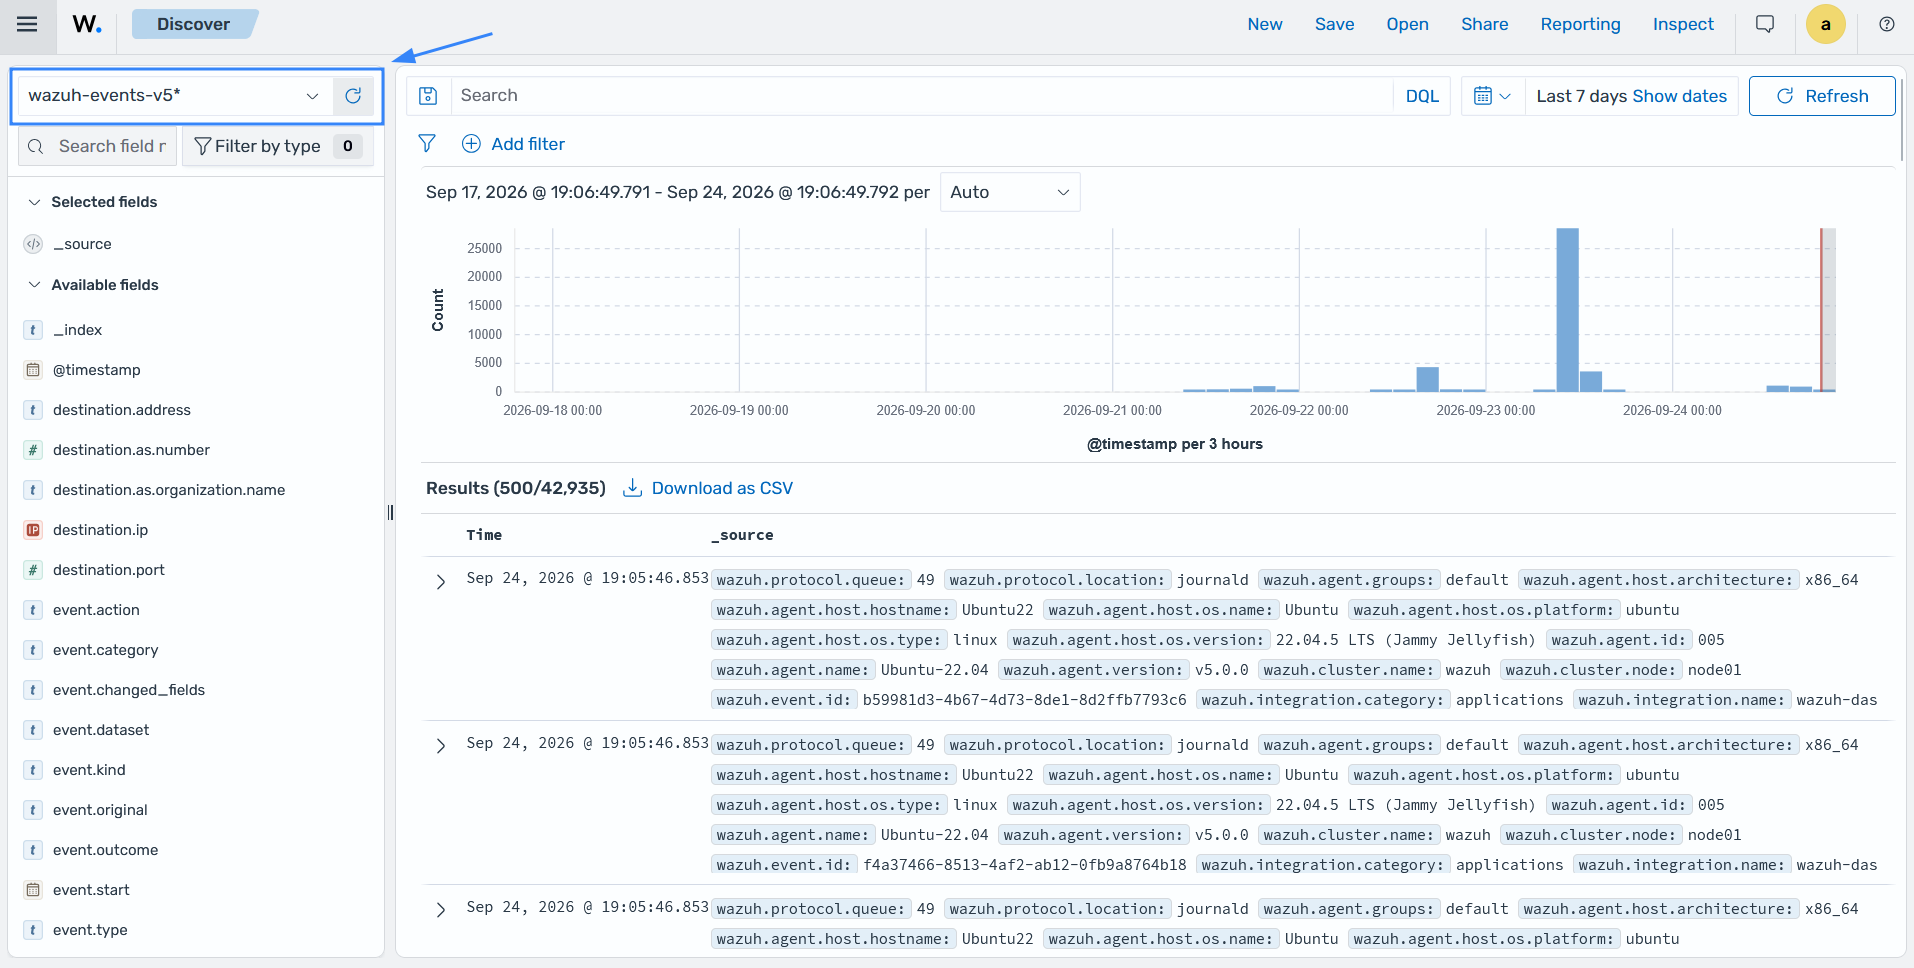The height and width of the screenshot is (968, 1914).
Task: Click the destination.ip IP type icon
Action: pyautogui.click(x=33, y=530)
